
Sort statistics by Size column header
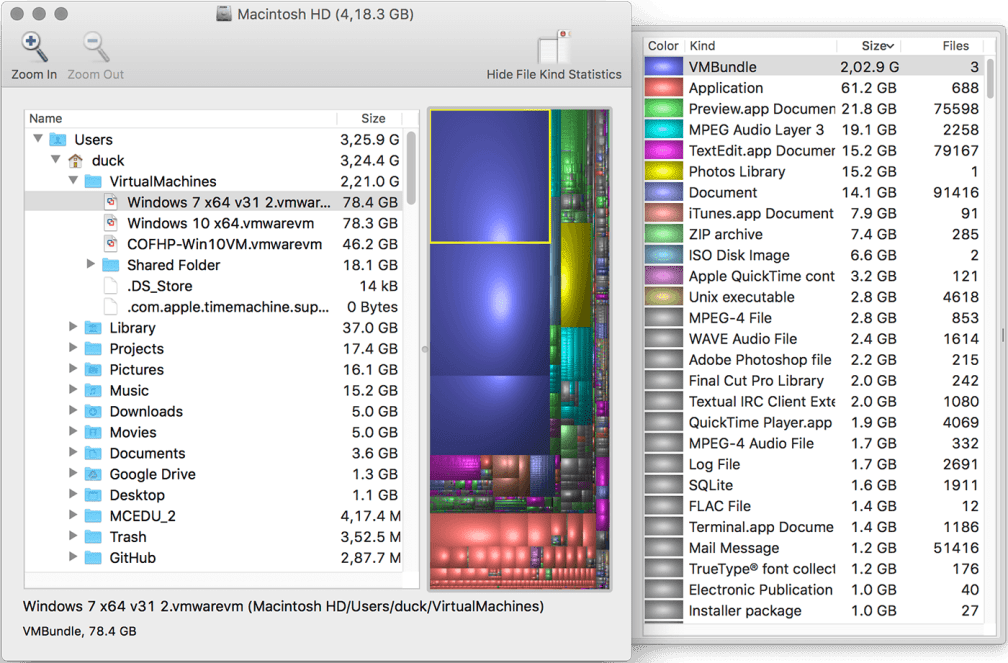click(x=868, y=46)
